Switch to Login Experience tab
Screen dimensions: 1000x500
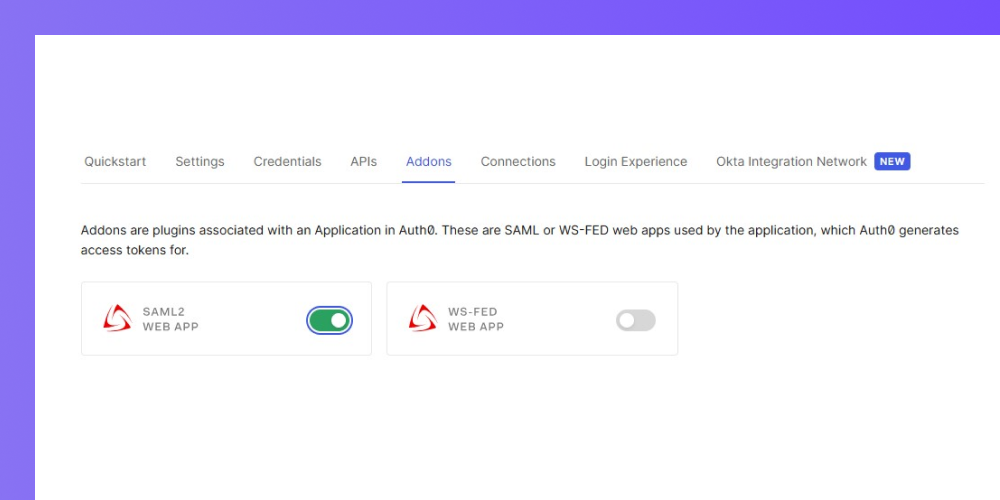636,162
